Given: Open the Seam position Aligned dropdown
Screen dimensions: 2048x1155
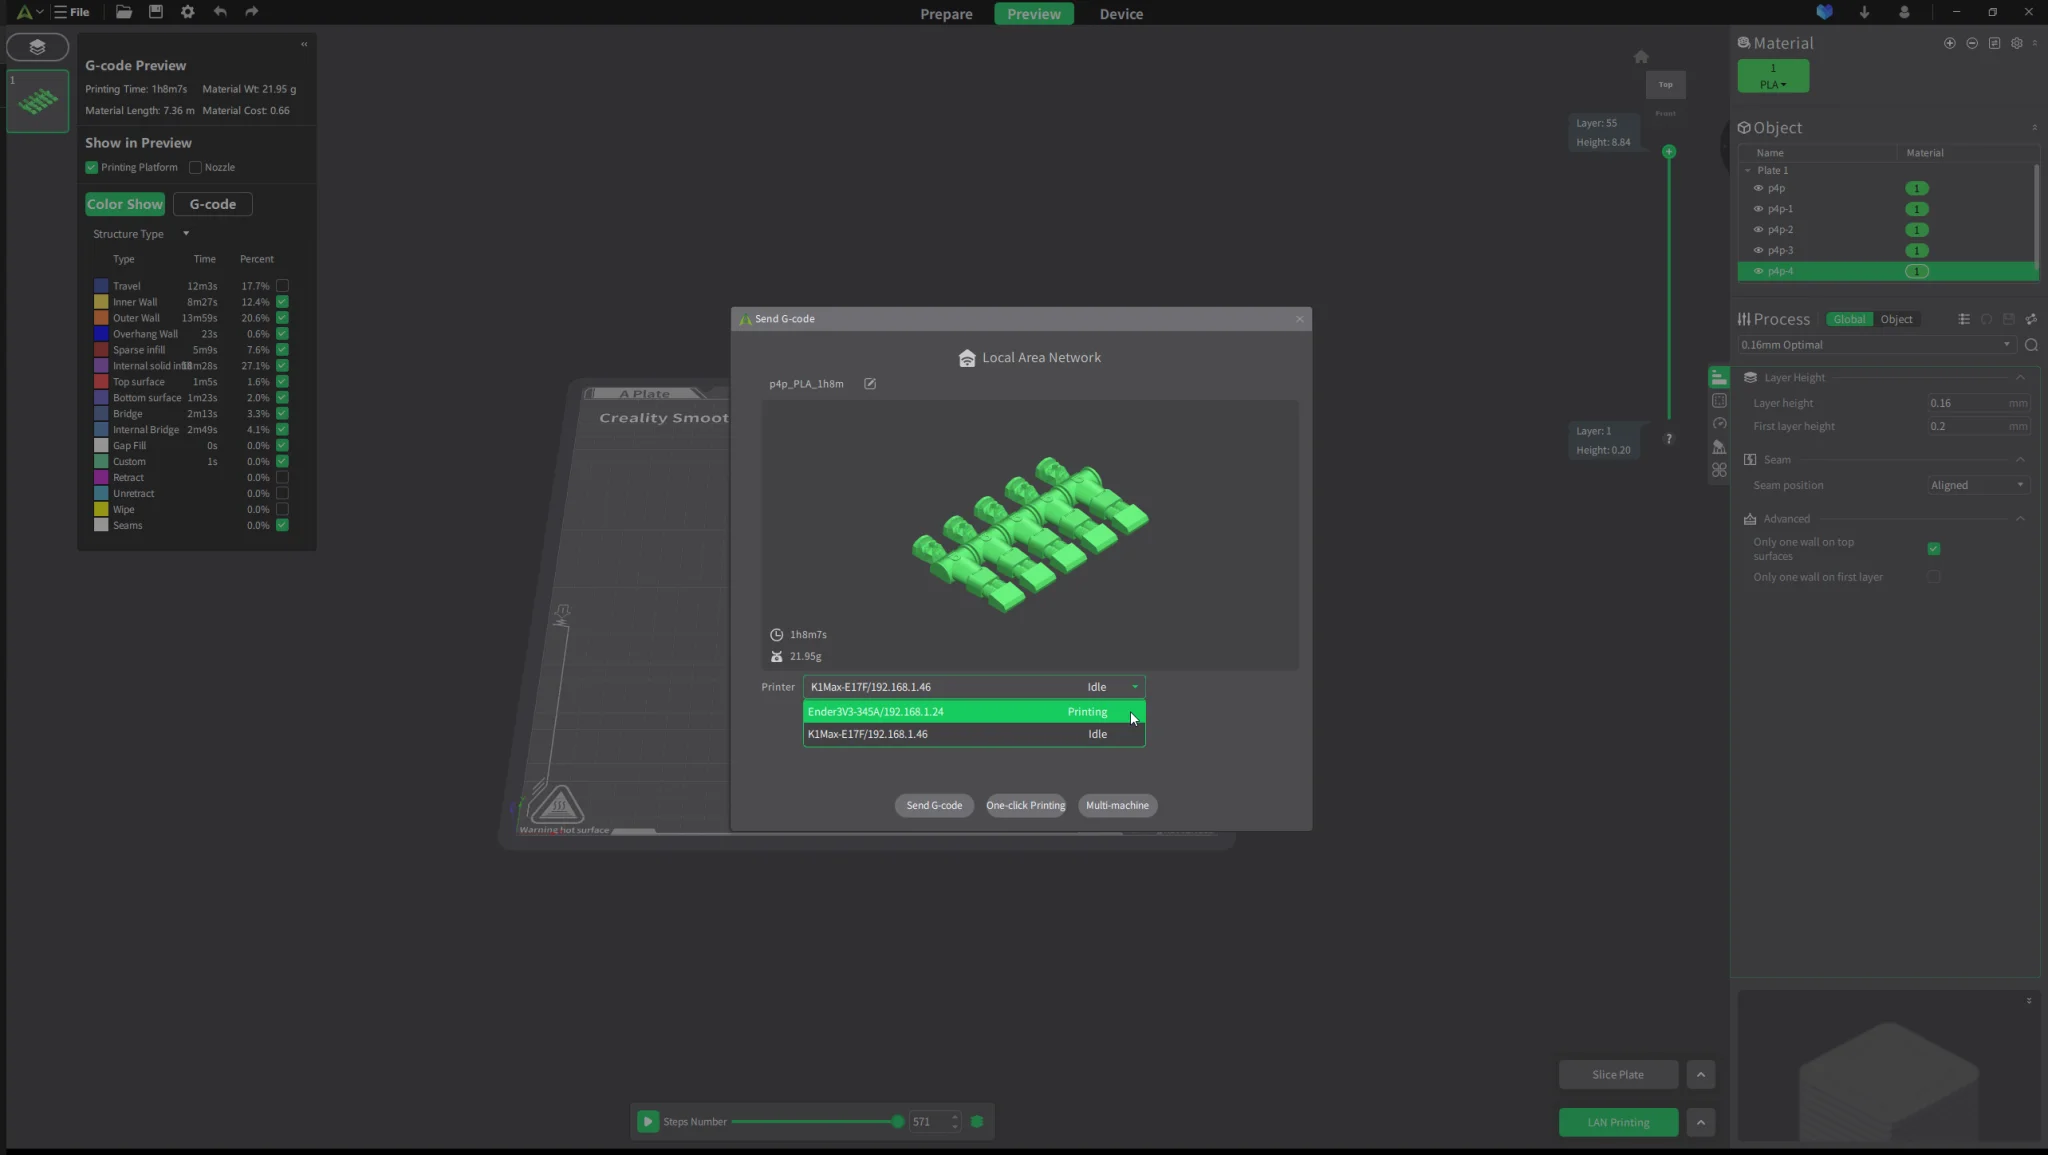Looking at the screenshot, I should point(1977,485).
